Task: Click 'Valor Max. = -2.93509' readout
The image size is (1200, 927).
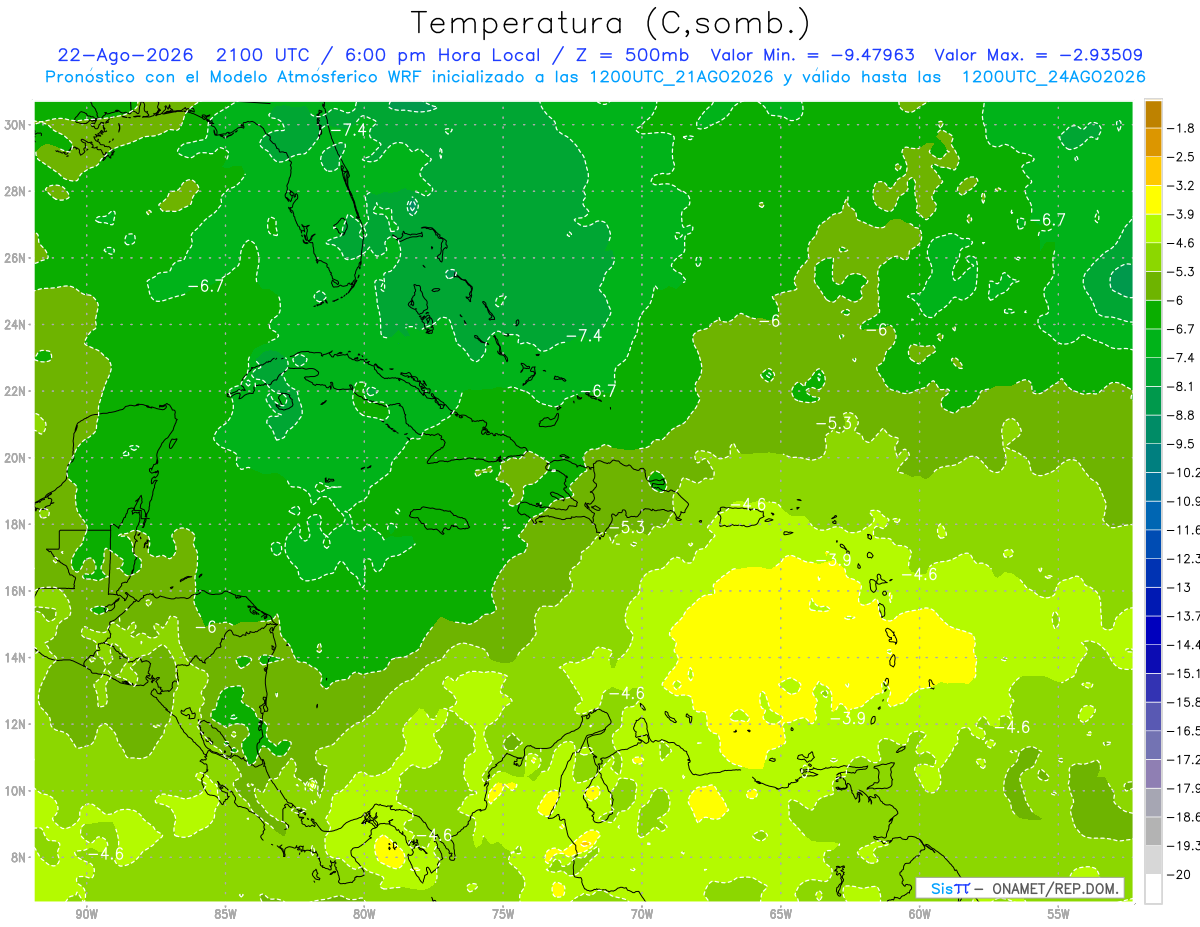Action: (x=1038, y=55)
